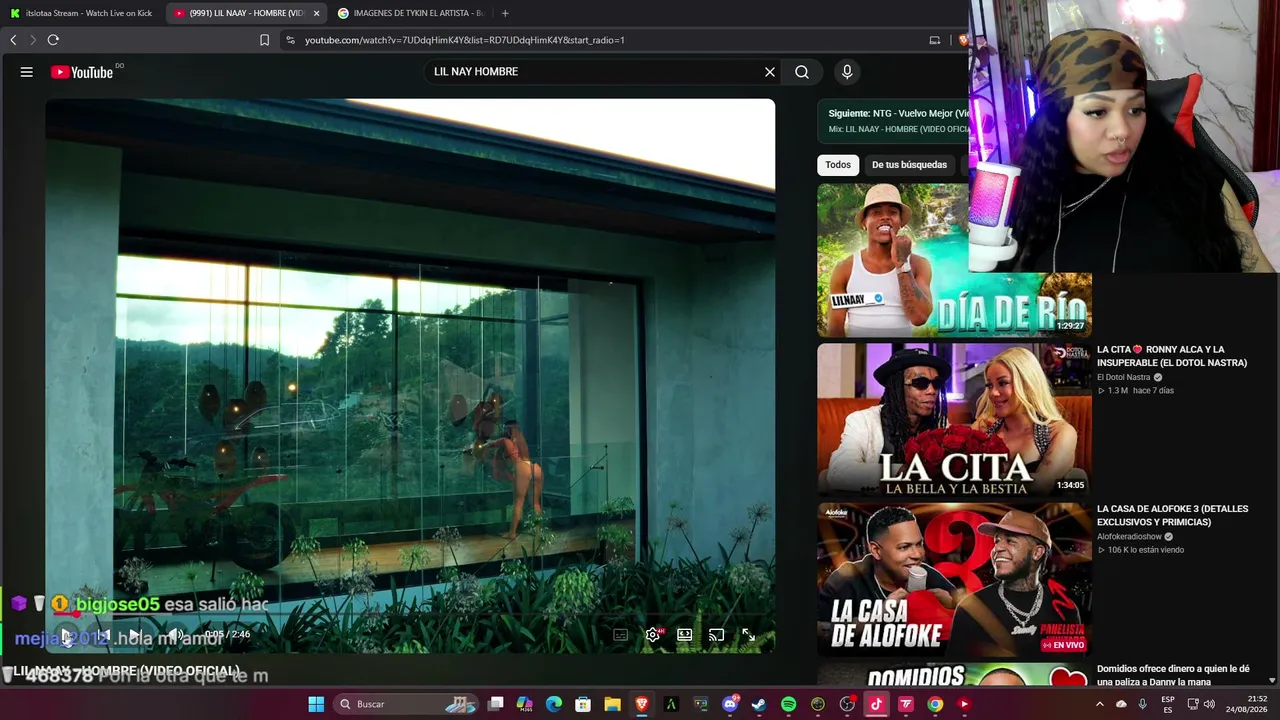Open the DÍA DE RÍO video thumbnail
1280x720 pixels.
point(954,260)
